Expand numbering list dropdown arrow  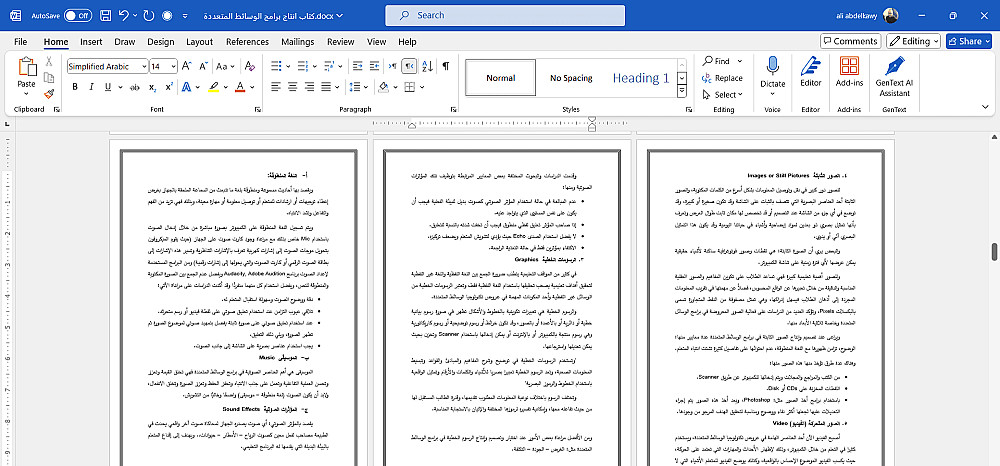pyautogui.click(x=315, y=66)
